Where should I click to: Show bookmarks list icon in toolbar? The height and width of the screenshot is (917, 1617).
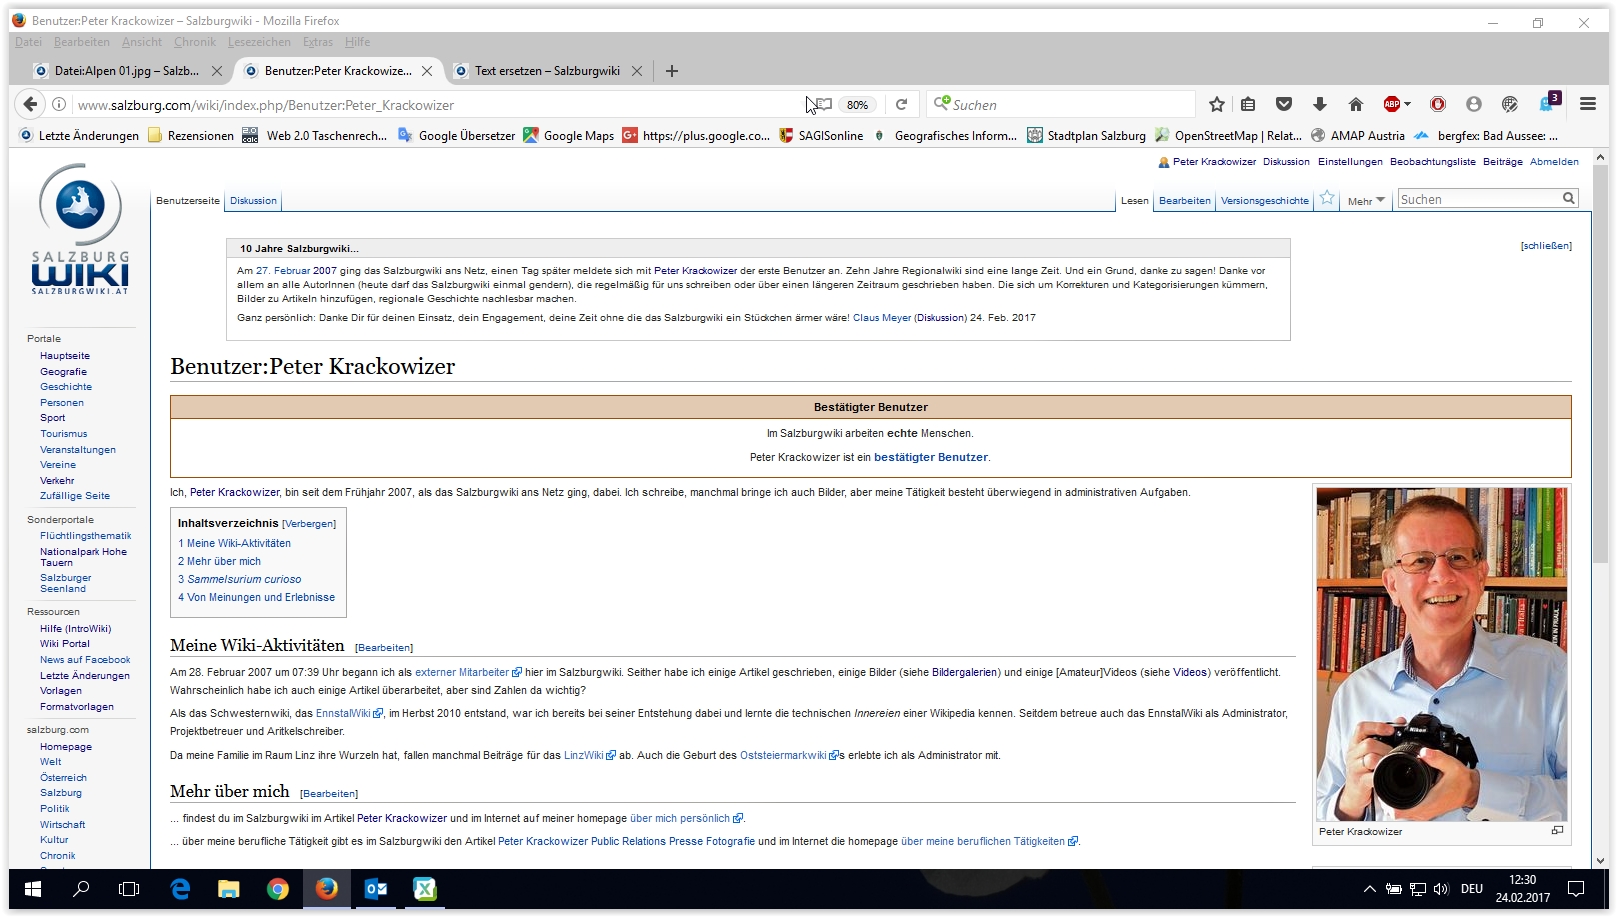click(1248, 105)
